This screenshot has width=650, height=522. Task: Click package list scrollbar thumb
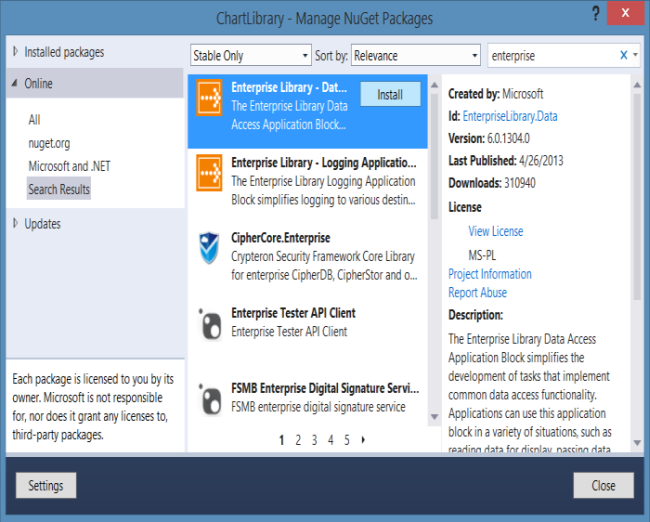(434, 157)
